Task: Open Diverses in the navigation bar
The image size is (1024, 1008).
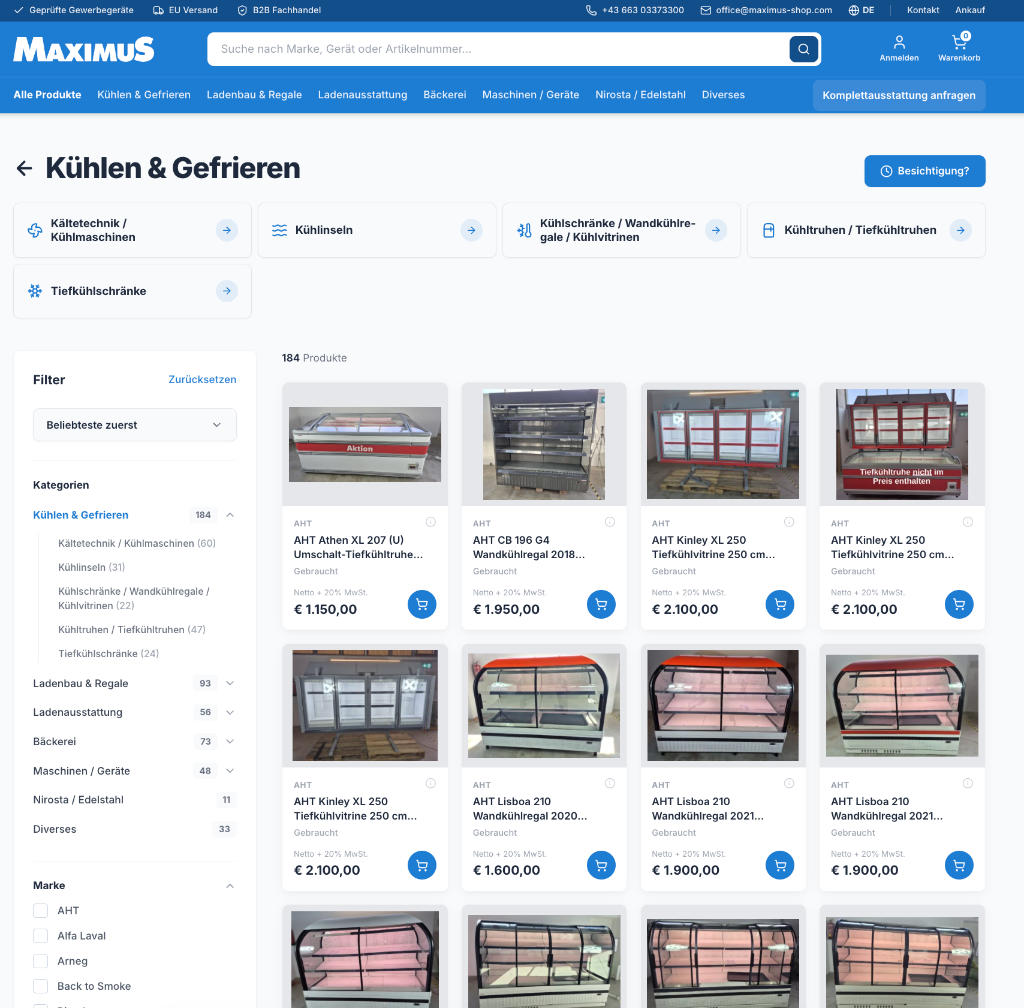Action: tap(723, 95)
